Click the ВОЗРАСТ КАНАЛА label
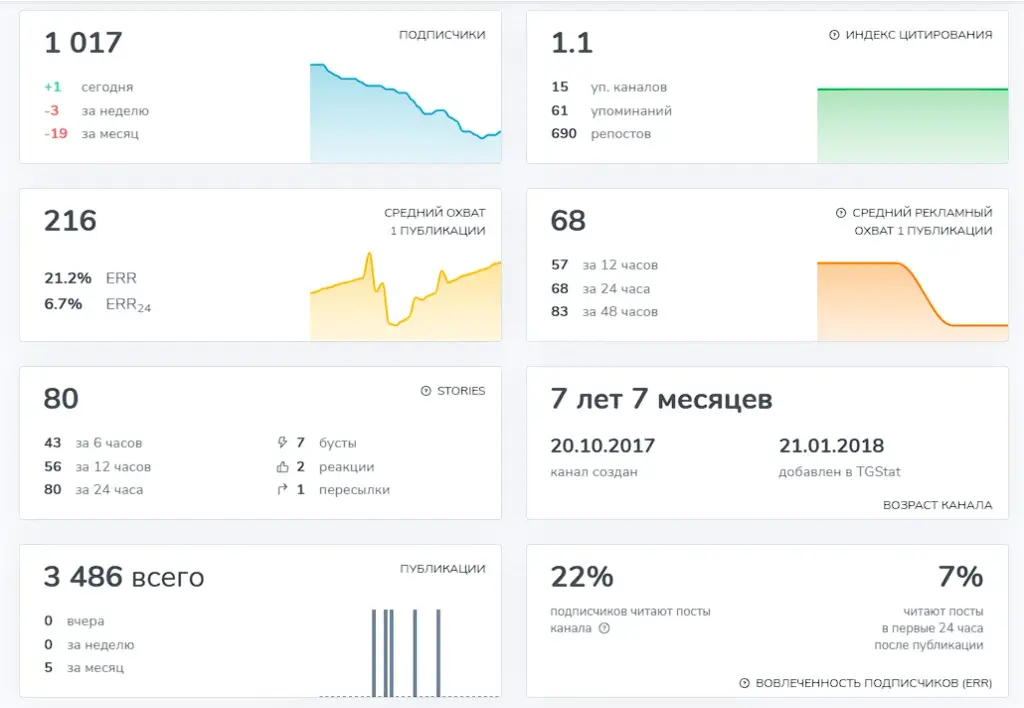This screenshot has height=708, width=1024. point(937,506)
